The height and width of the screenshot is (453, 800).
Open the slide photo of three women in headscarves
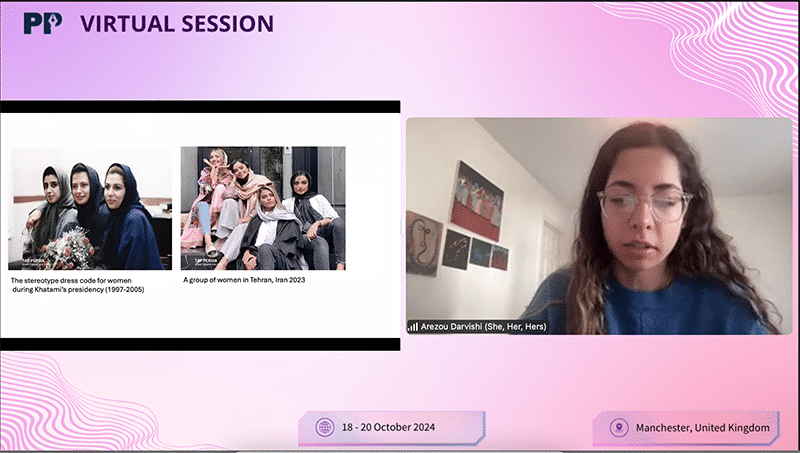(x=90, y=208)
